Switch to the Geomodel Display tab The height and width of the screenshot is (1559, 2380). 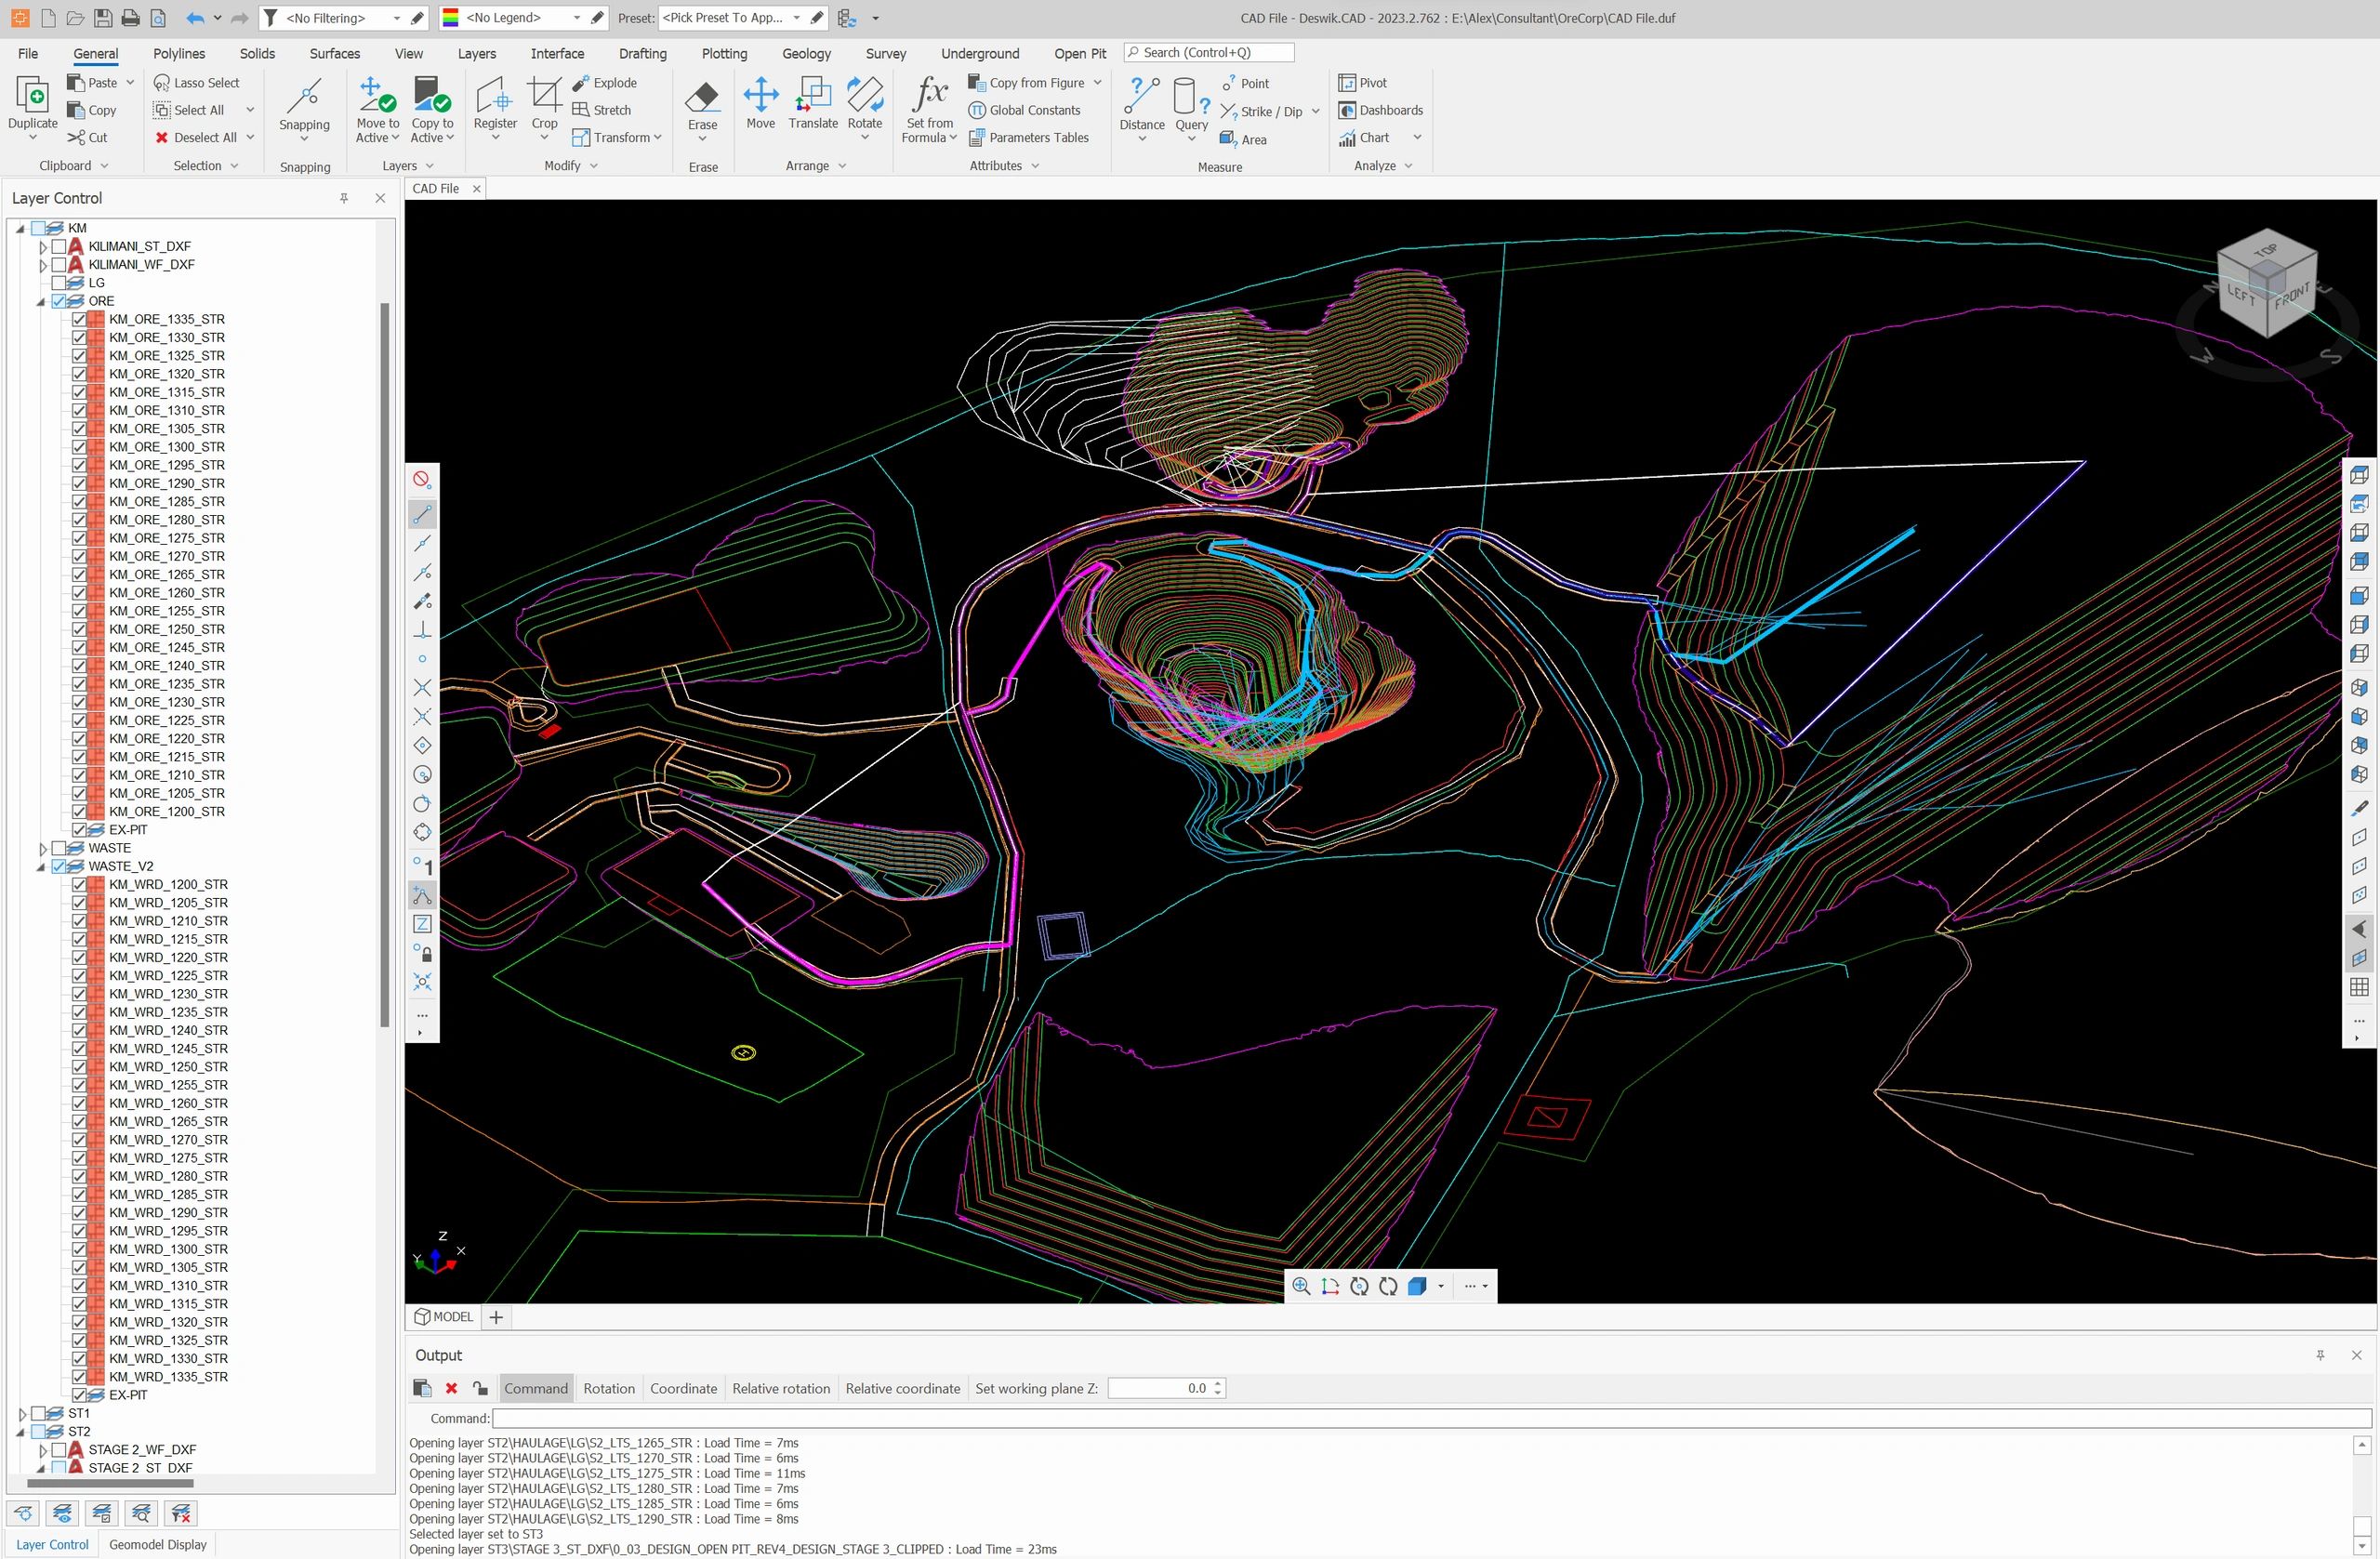pyautogui.click(x=157, y=1544)
